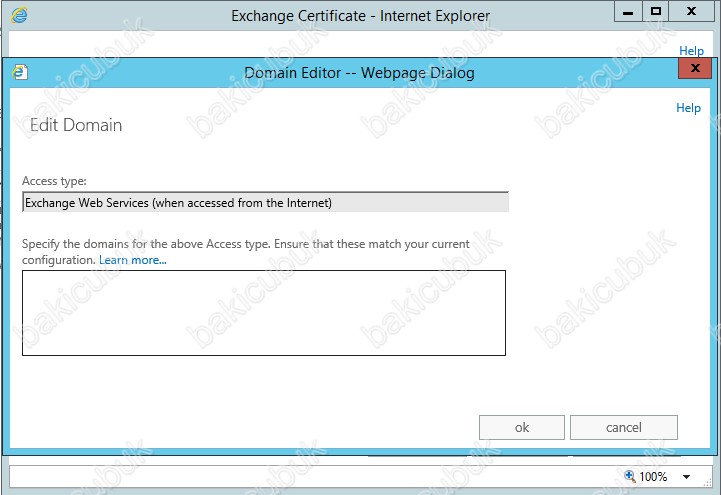Click the zoom magnifier icon in the status bar
The height and width of the screenshot is (495, 721).
(x=629, y=476)
